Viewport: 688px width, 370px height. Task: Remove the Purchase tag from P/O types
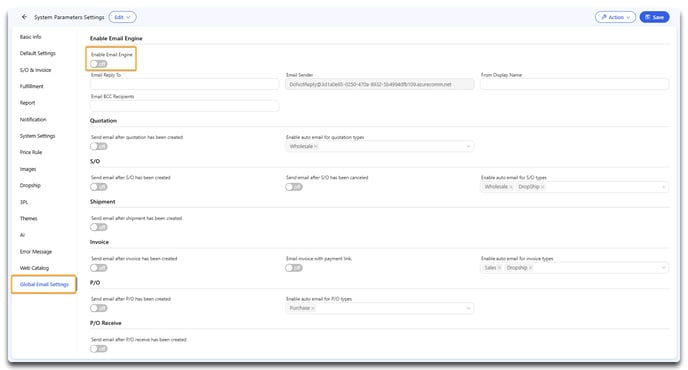coord(313,308)
